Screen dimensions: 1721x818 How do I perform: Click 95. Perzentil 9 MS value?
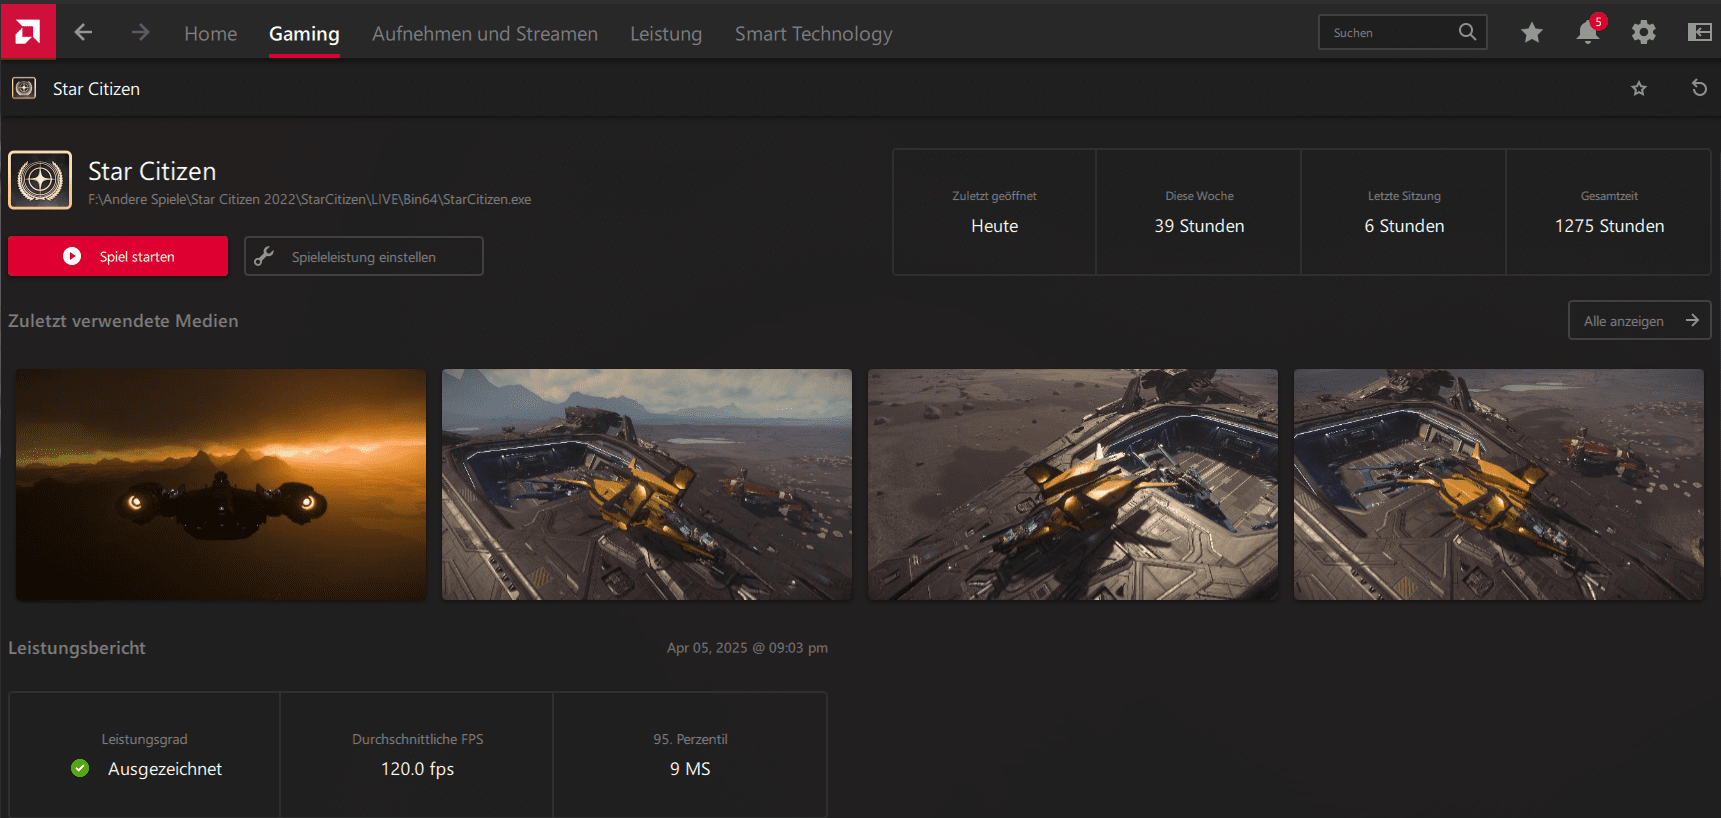690,769
